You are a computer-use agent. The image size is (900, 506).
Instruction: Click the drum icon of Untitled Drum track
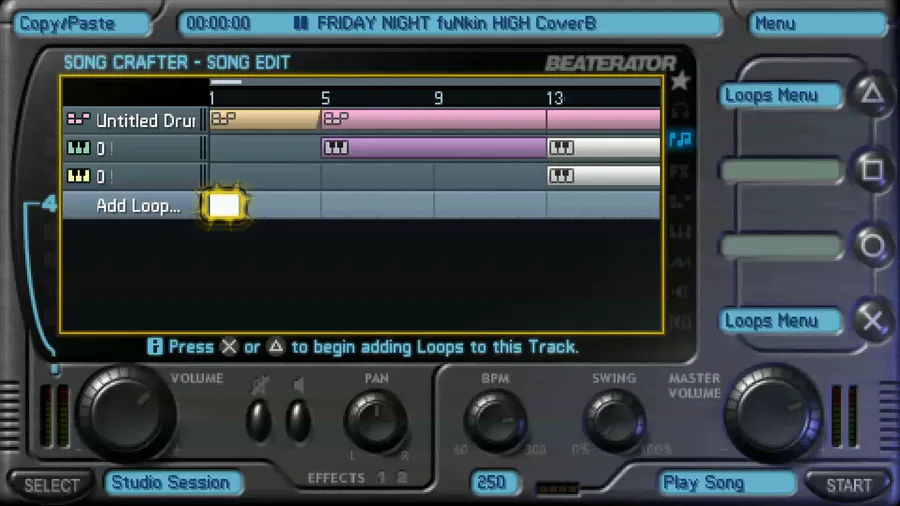[x=79, y=119]
